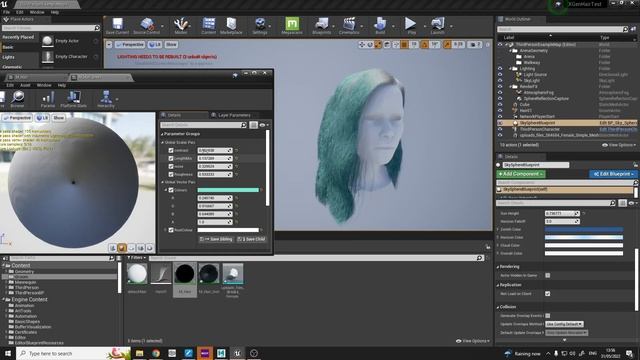Open File Explorer from the taskbar

tap(139, 353)
